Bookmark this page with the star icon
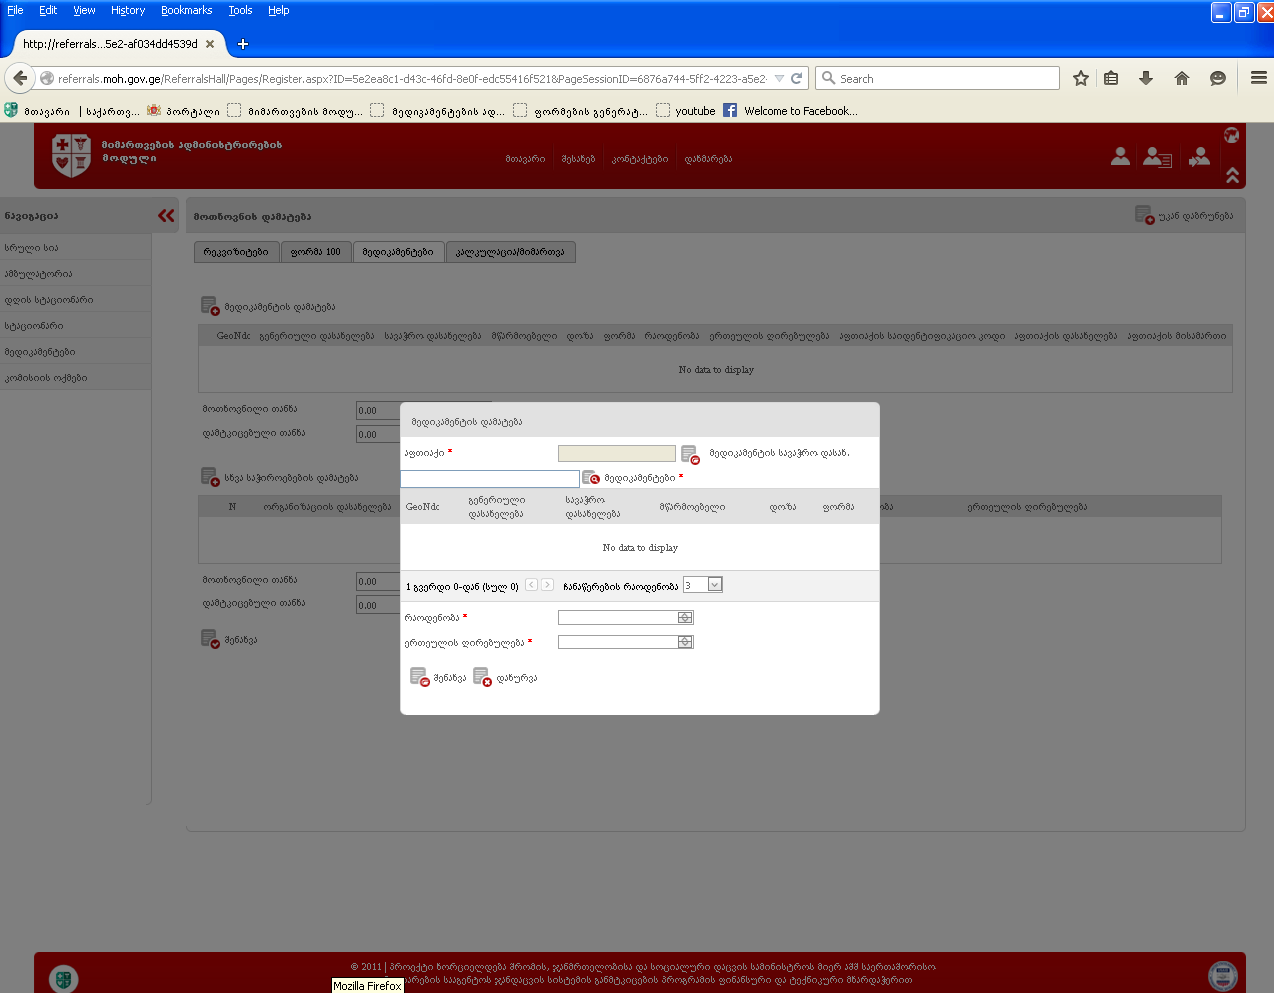This screenshot has width=1274, height=993. (x=1080, y=78)
